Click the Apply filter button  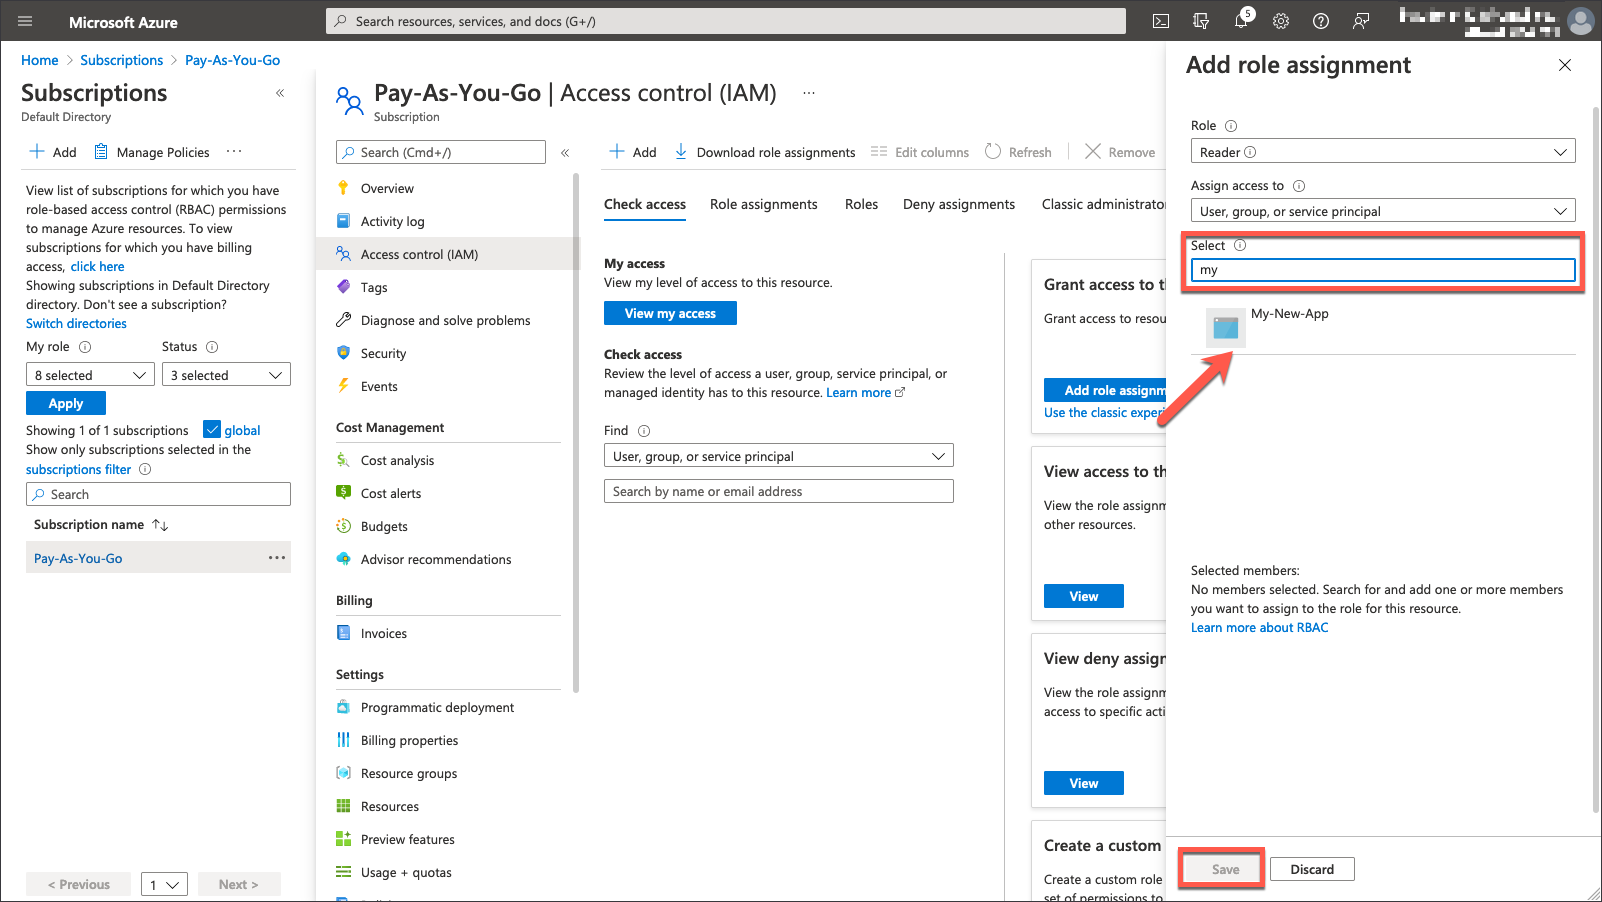click(66, 403)
